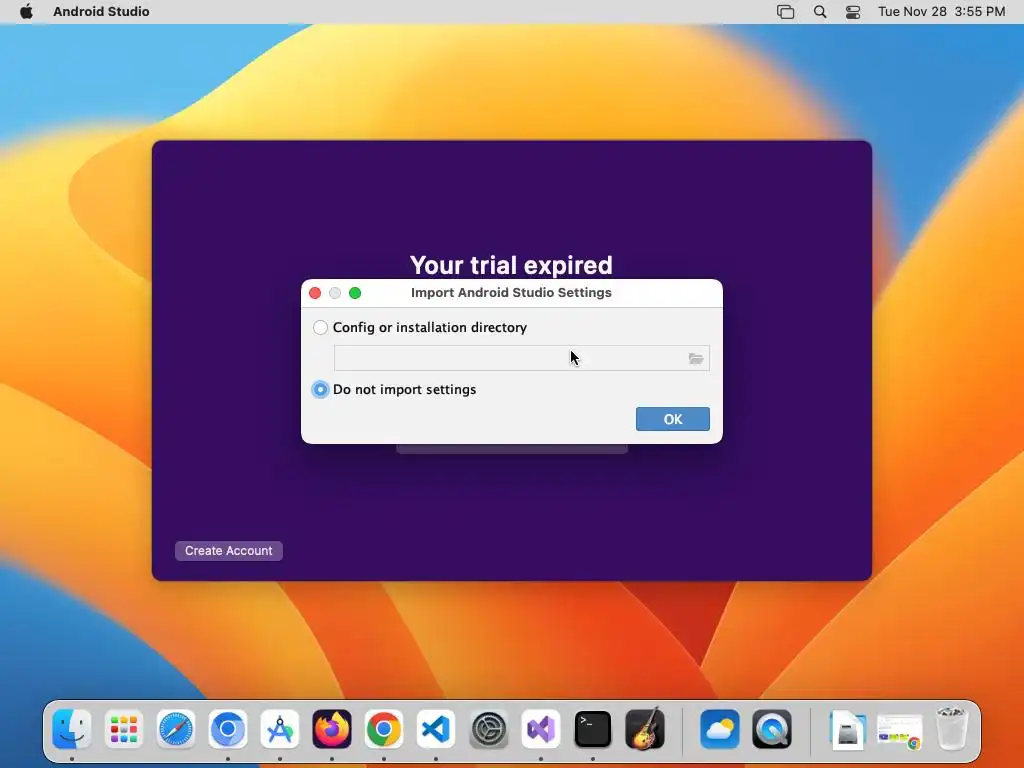Open the Android Studio menu in the menu bar

tap(101, 12)
